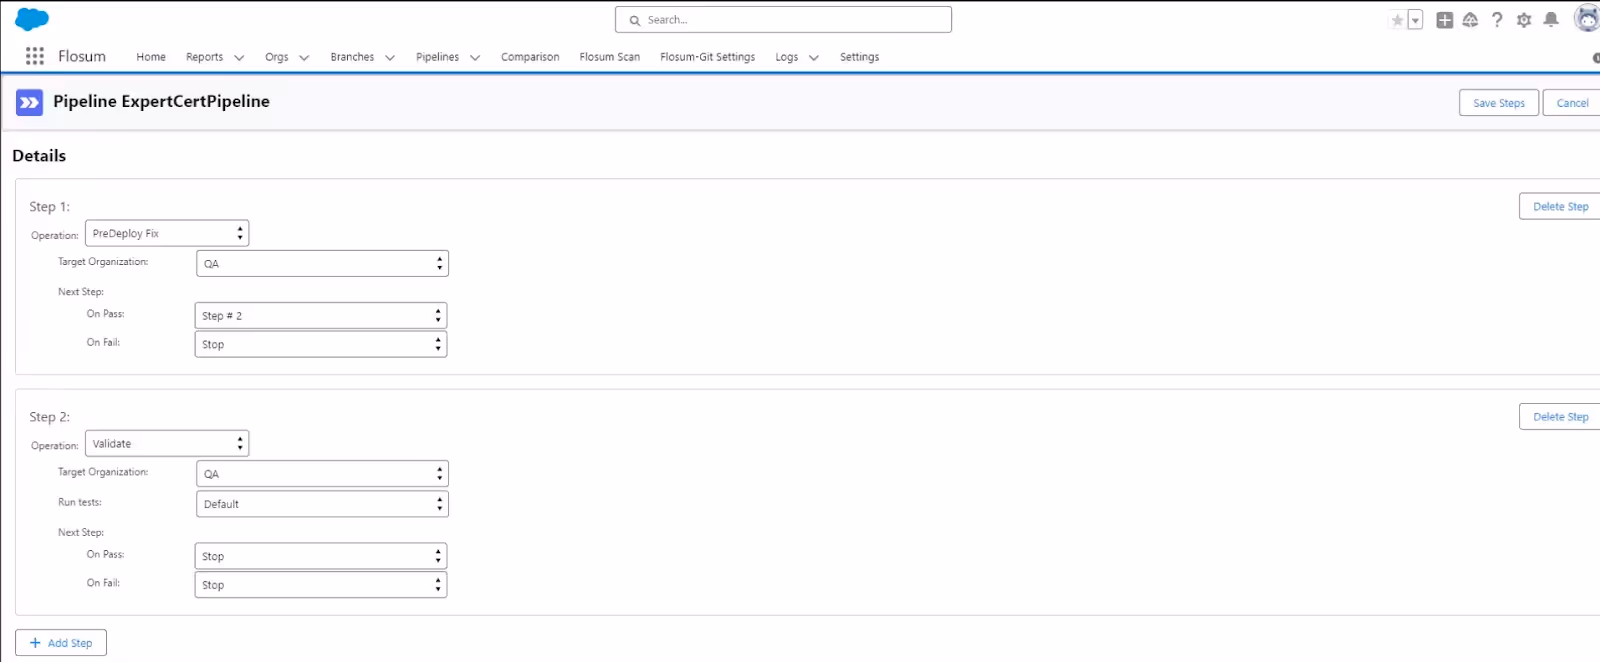This screenshot has width=1600, height=662.
Task: Open the Help question mark icon
Action: (x=1497, y=20)
